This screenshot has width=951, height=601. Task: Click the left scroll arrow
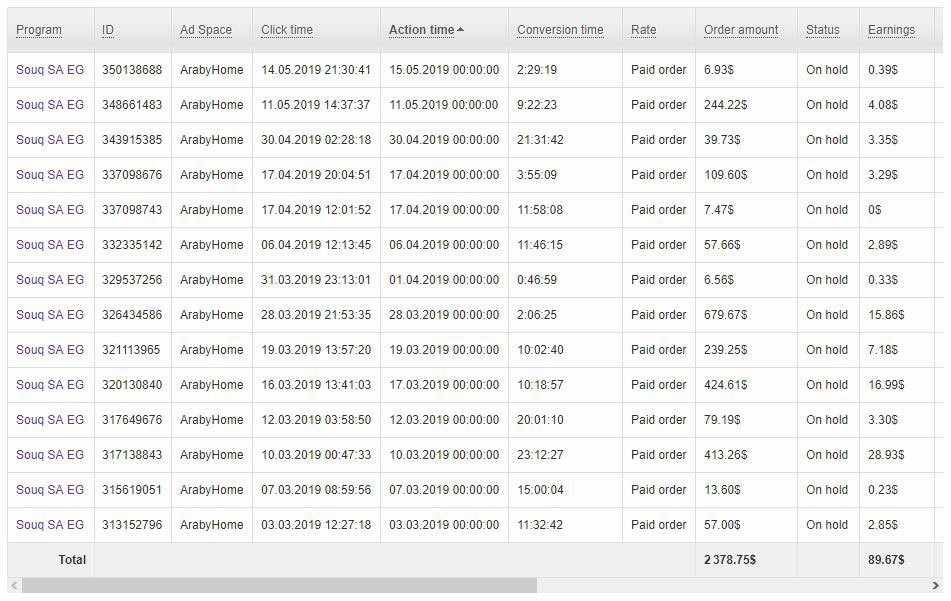tap(13, 586)
